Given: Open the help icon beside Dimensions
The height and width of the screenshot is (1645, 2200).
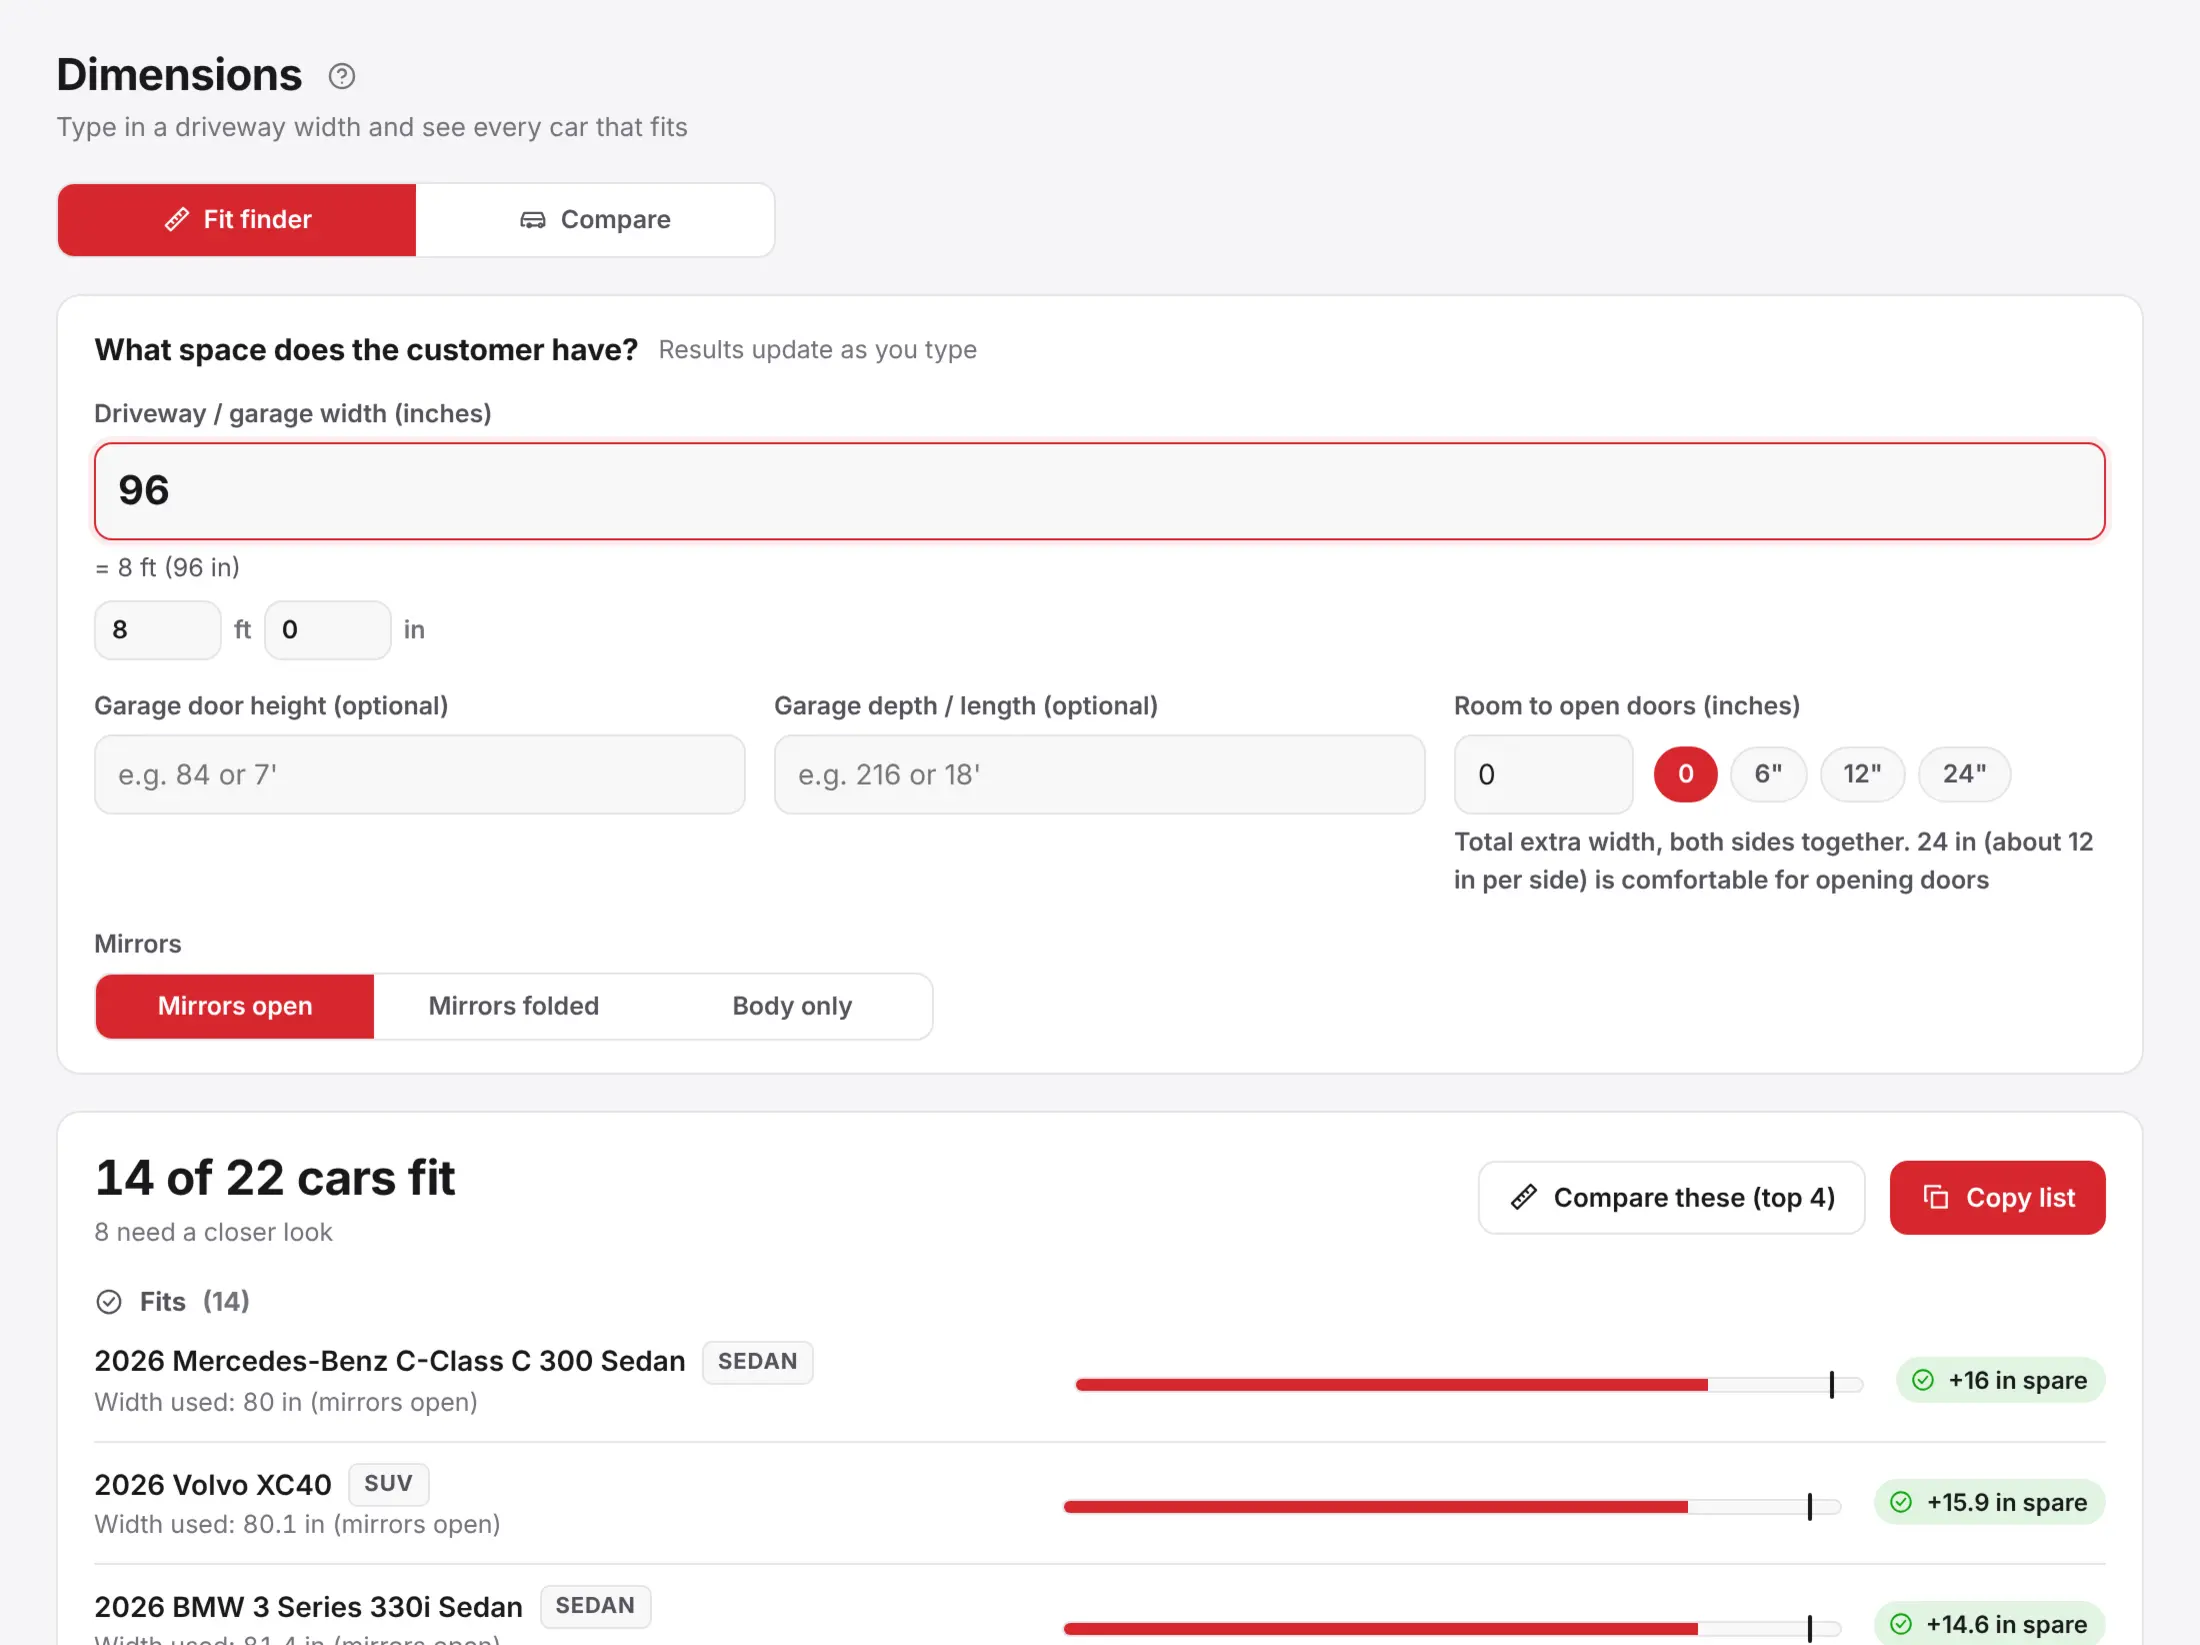Looking at the screenshot, I should tap(342, 76).
